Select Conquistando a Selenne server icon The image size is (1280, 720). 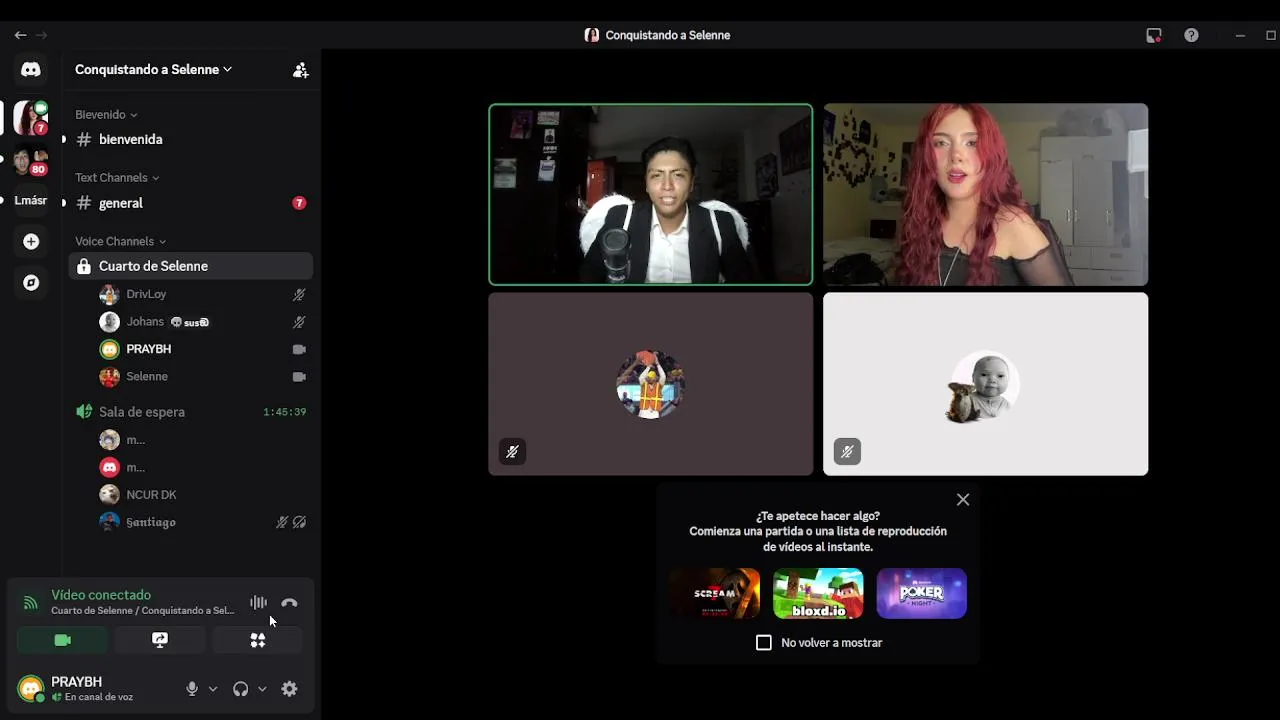(x=31, y=118)
